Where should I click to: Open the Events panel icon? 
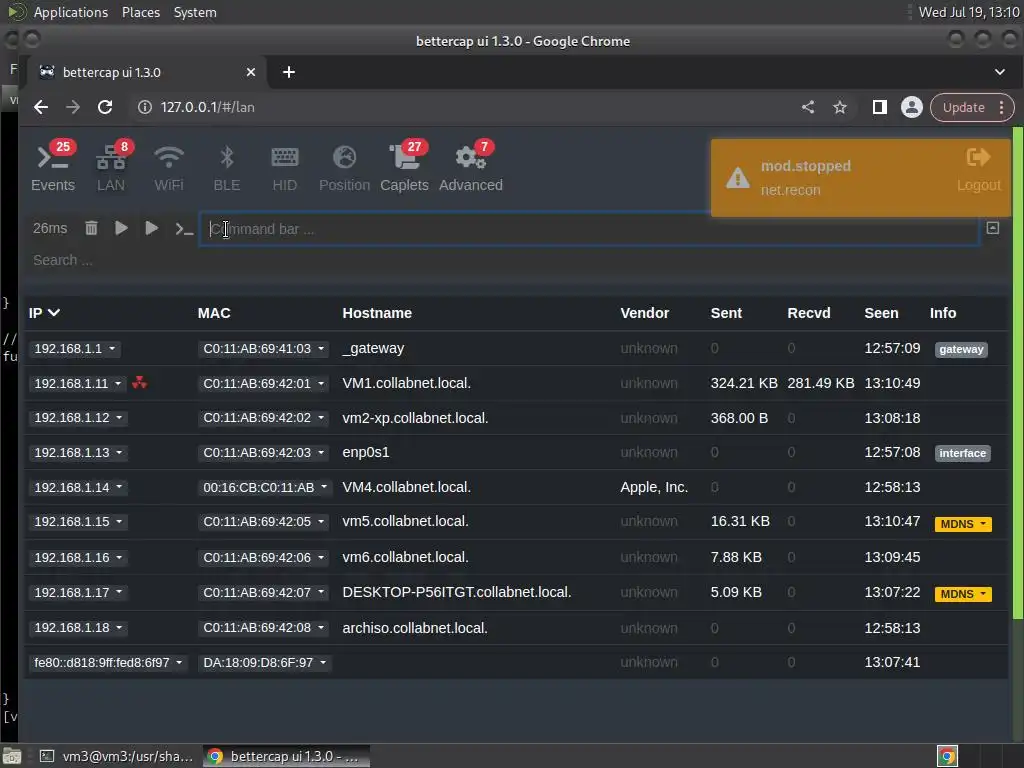(52, 159)
